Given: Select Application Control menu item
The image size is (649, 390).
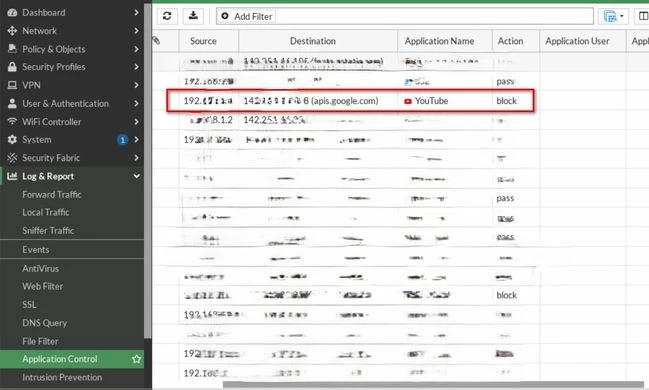Looking at the screenshot, I should point(72,359).
